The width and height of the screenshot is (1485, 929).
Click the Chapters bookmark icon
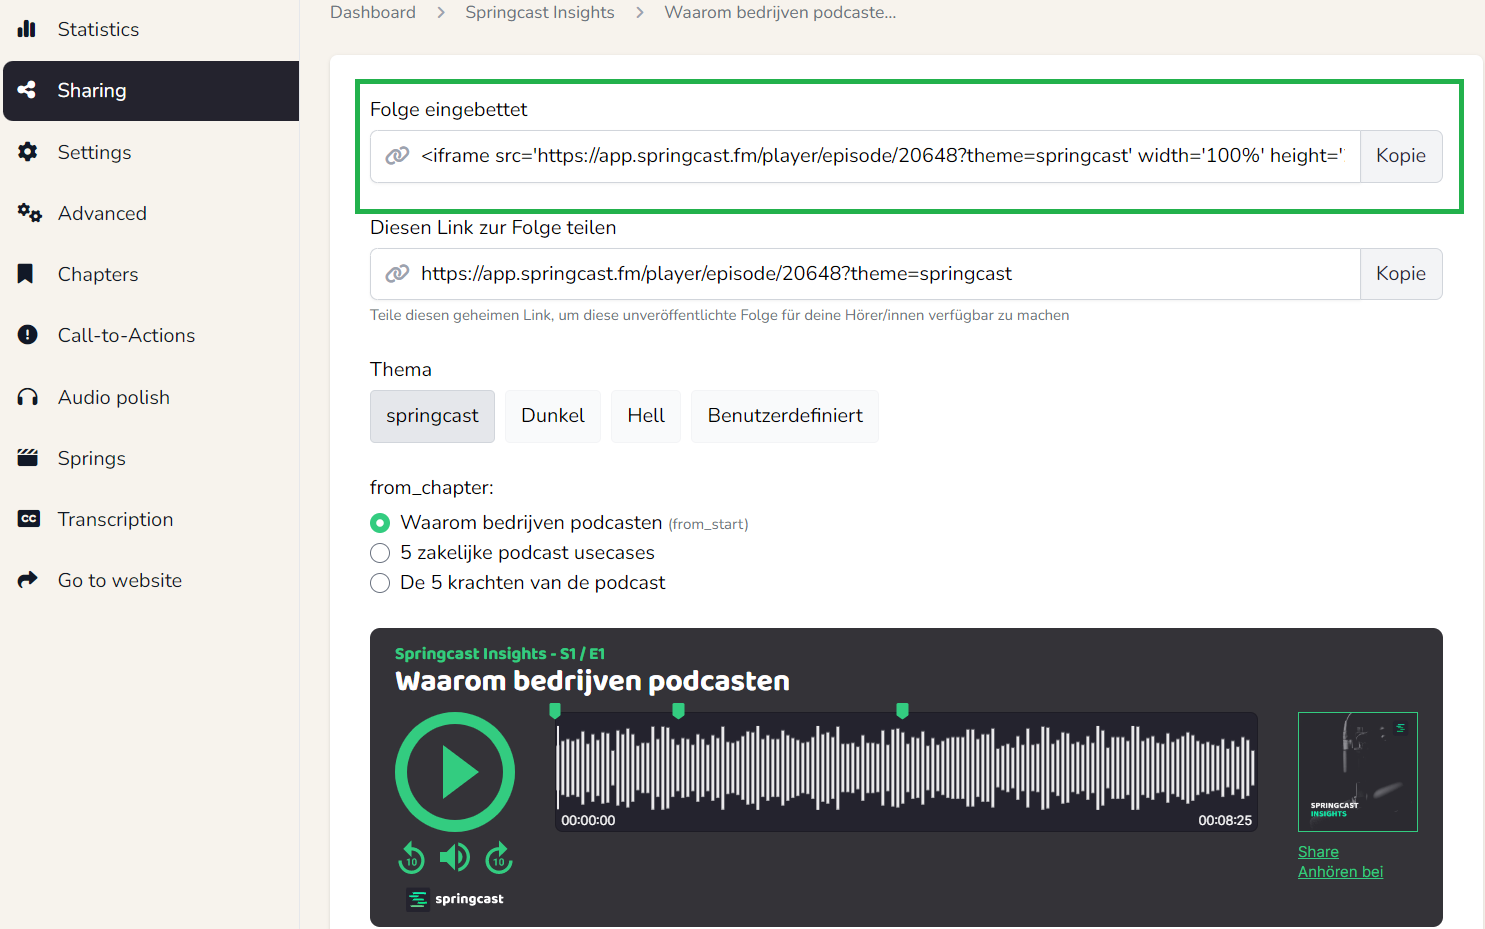(26, 274)
